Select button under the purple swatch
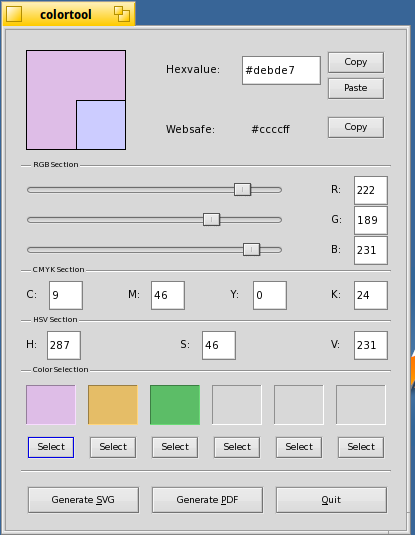415x535 pixels. (51, 447)
